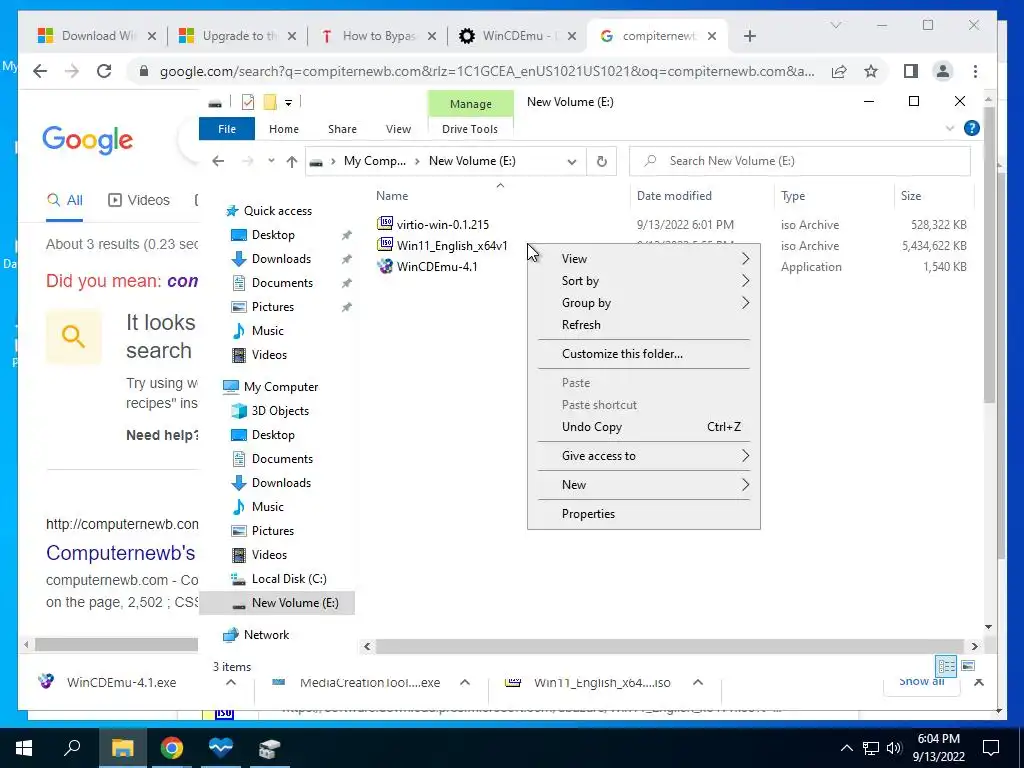1024x768 pixels.
Task: Open the Give access to submenu
Action: click(x=643, y=456)
